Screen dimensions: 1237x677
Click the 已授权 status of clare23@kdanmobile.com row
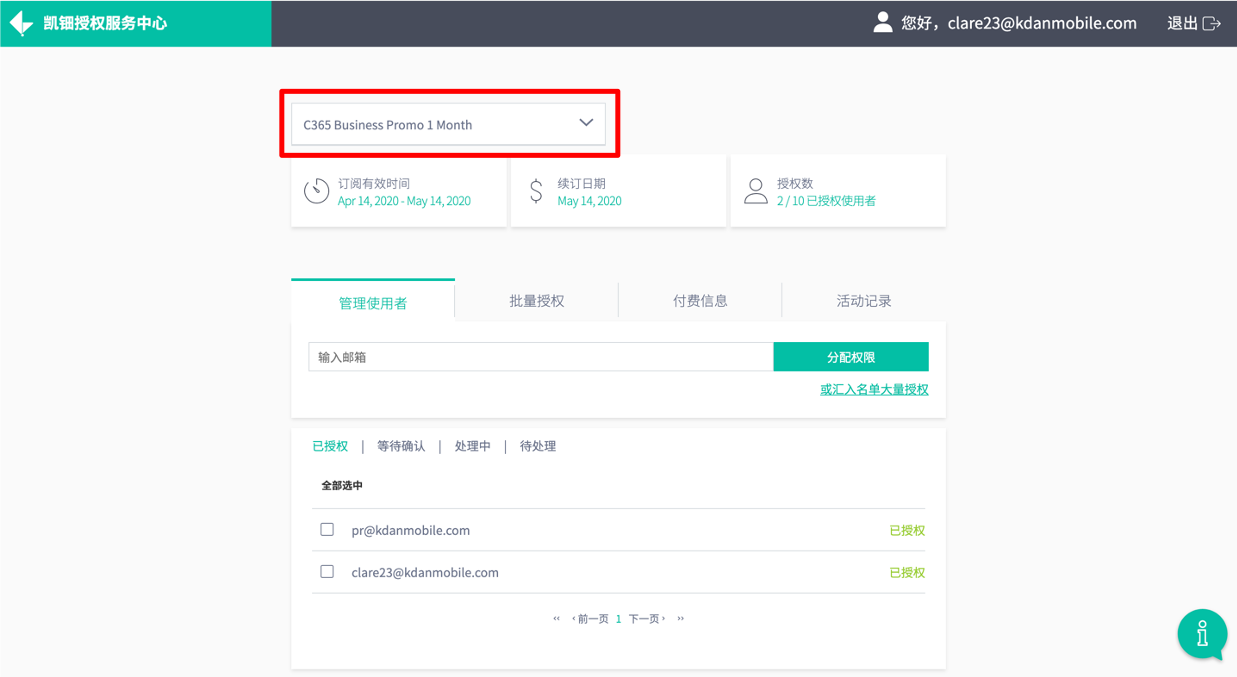(907, 573)
